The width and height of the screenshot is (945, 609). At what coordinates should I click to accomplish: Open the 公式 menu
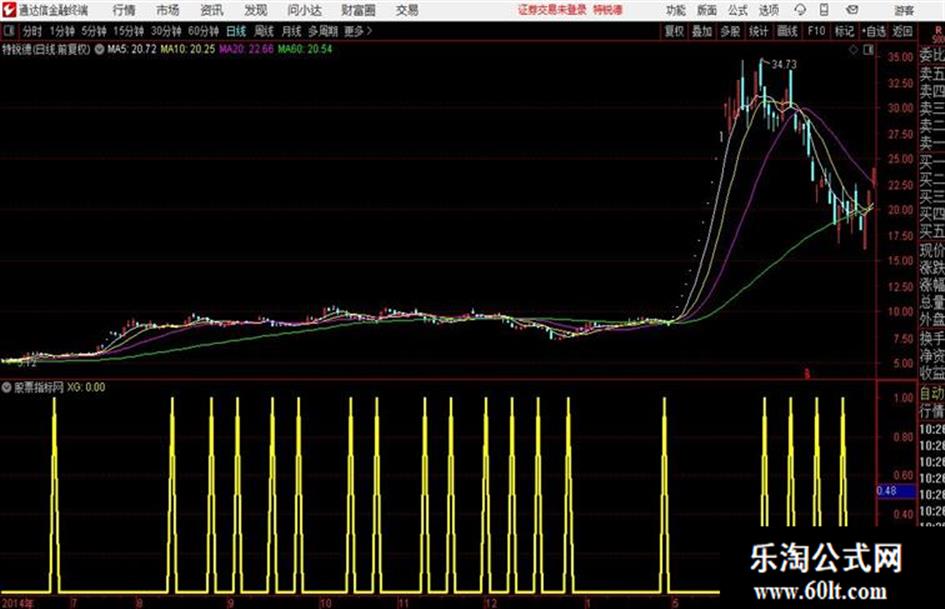pyautogui.click(x=738, y=10)
